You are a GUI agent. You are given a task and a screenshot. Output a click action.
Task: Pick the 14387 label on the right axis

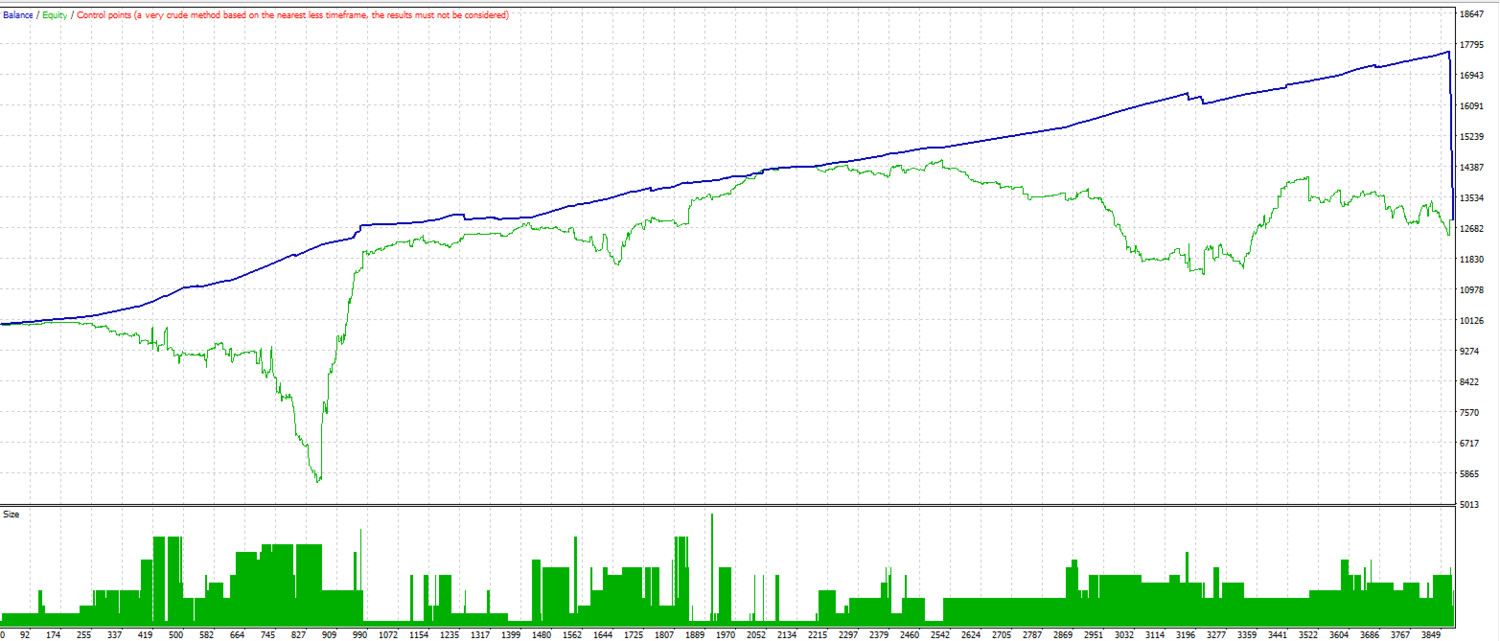1472,167
